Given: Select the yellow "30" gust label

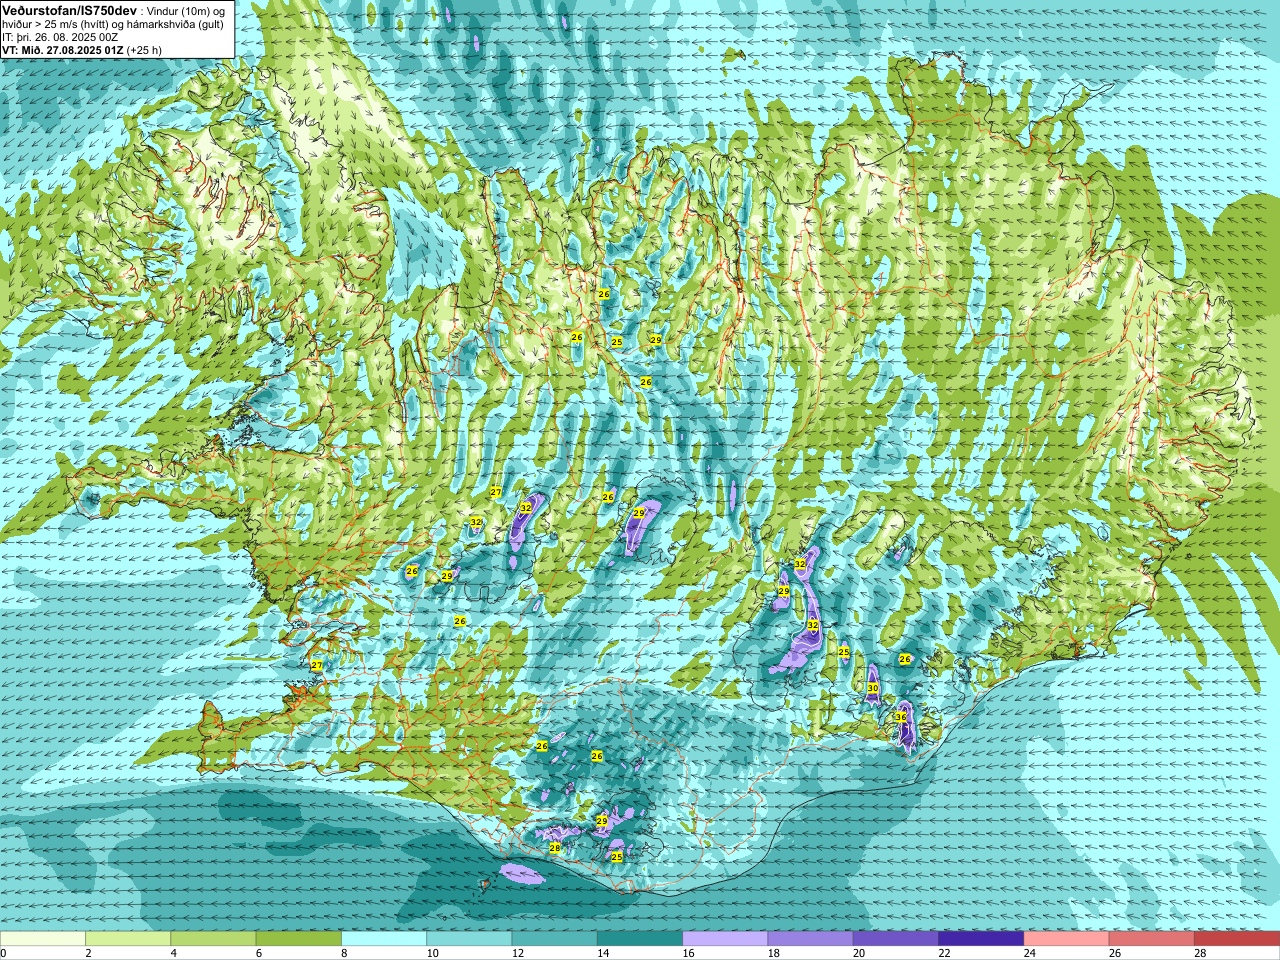Looking at the screenshot, I should pos(872,688).
